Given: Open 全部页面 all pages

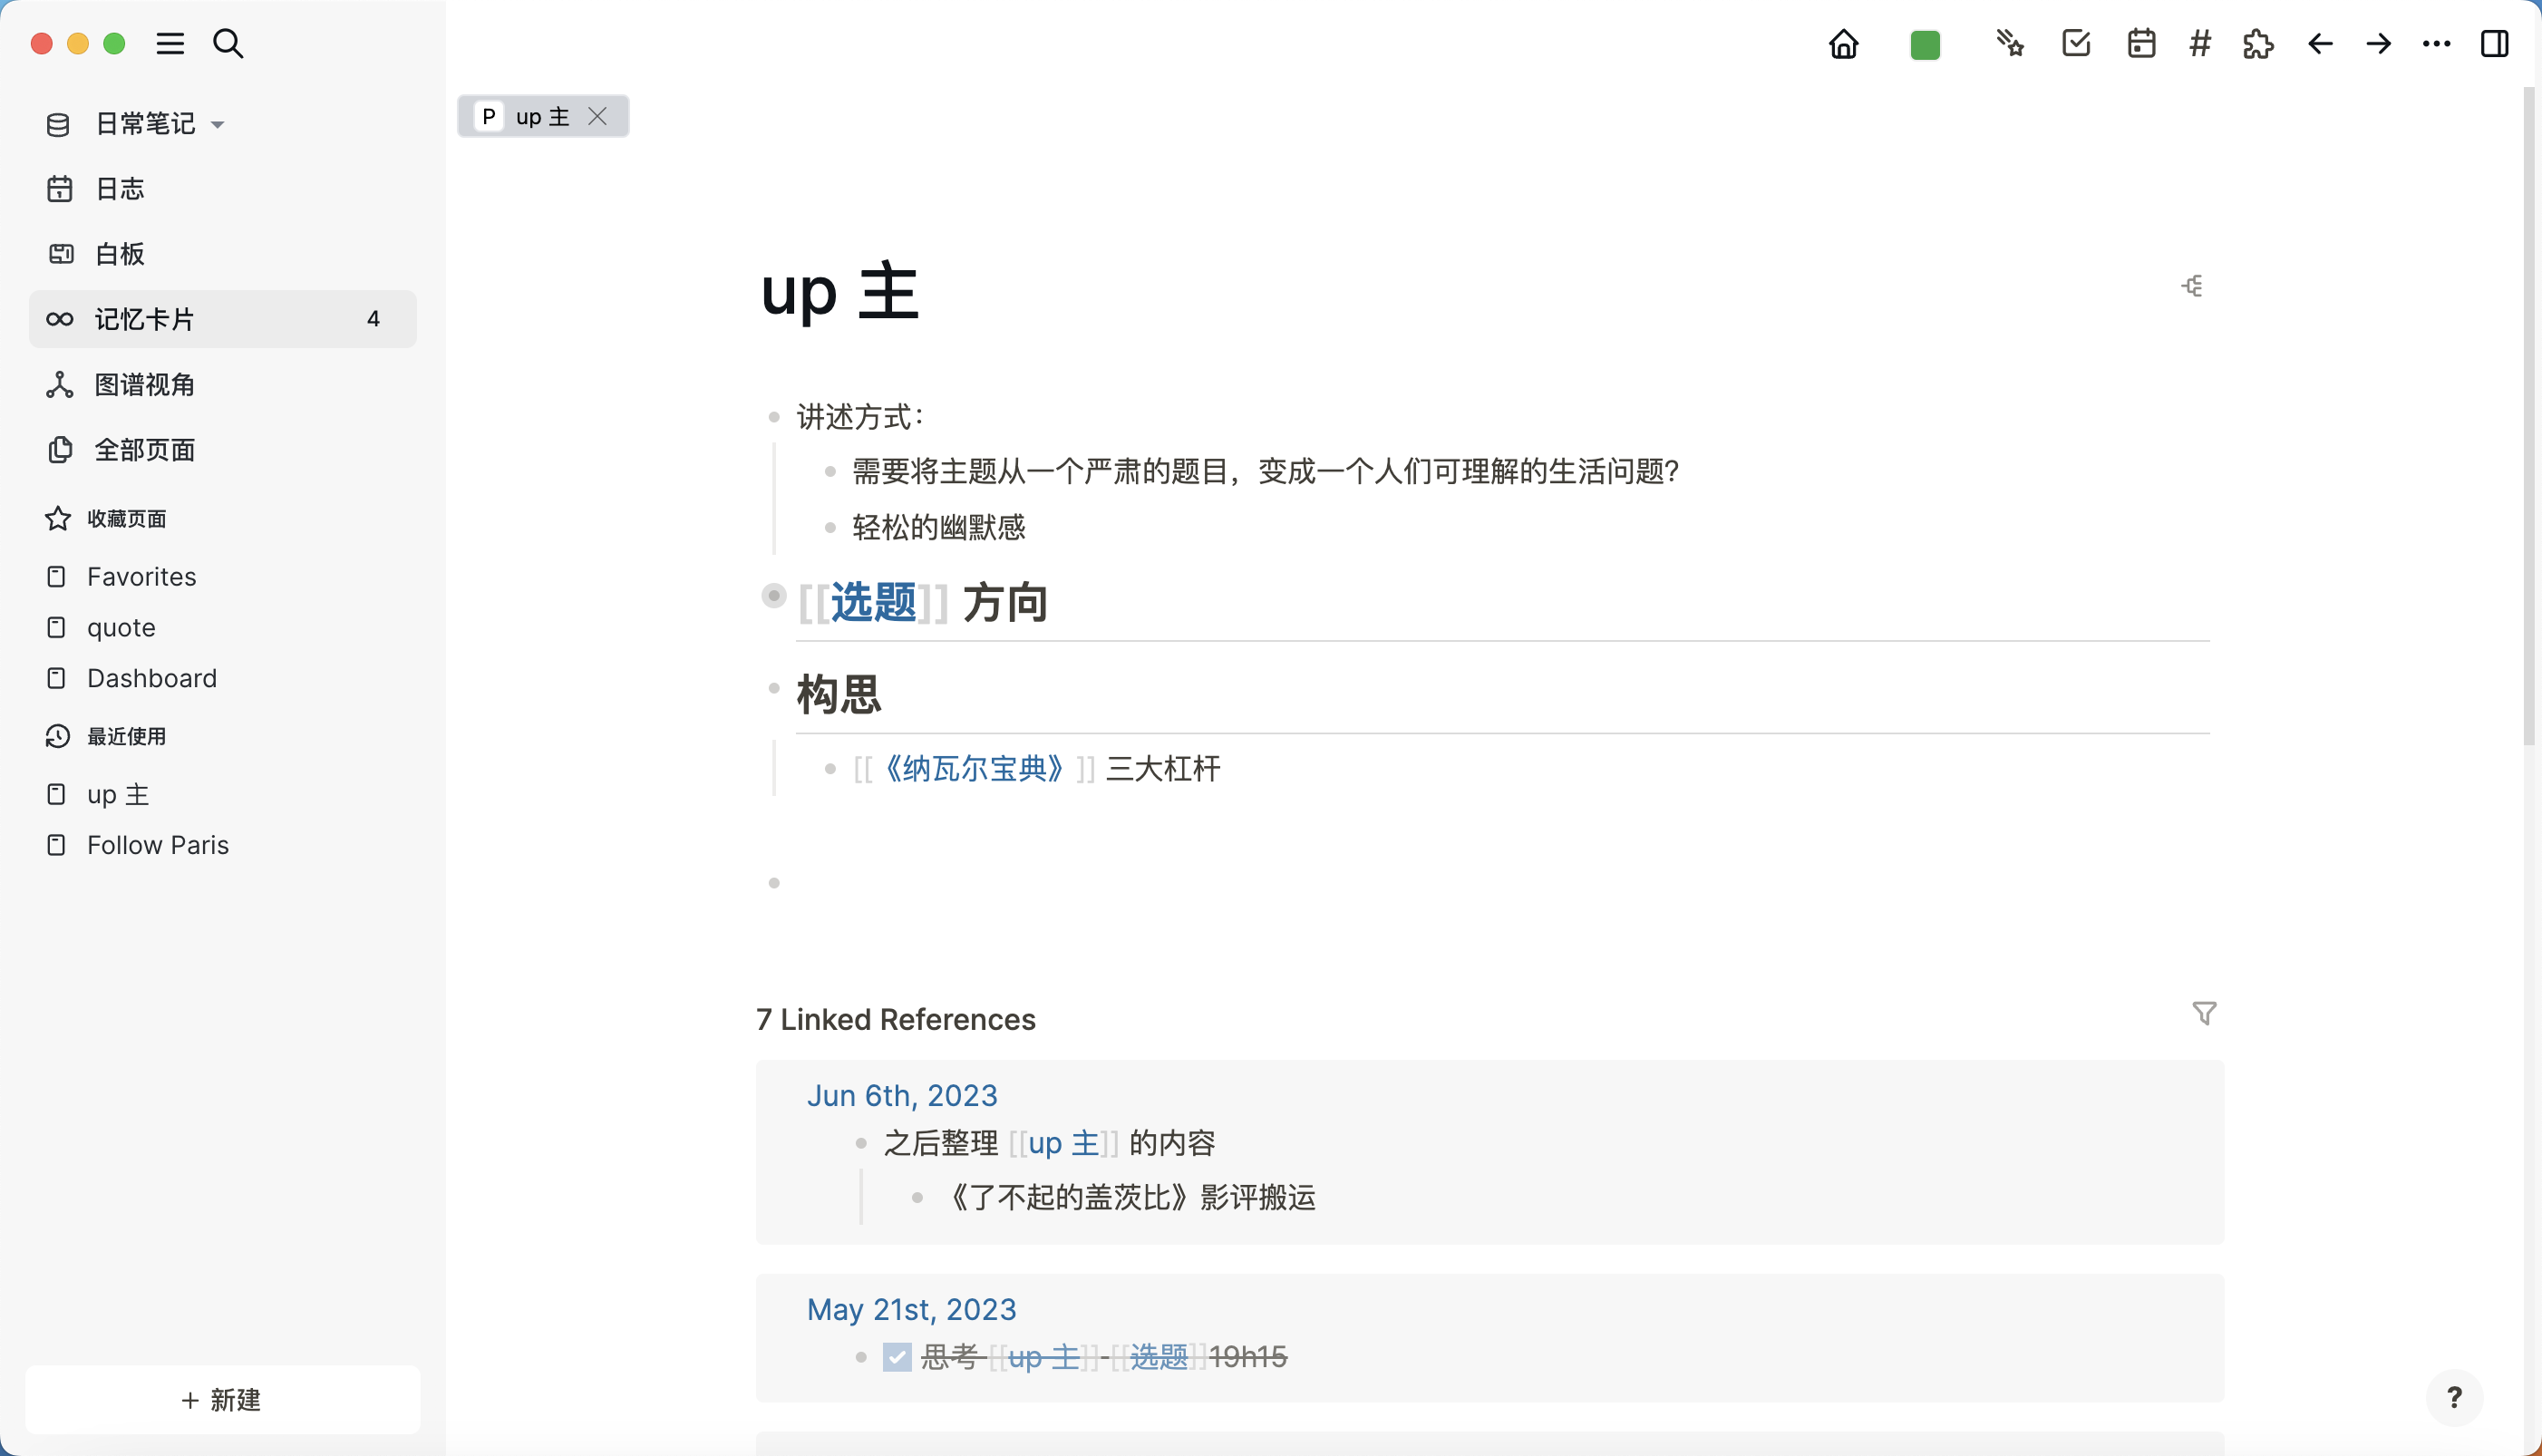Looking at the screenshot, I should (x=222, y=450).
